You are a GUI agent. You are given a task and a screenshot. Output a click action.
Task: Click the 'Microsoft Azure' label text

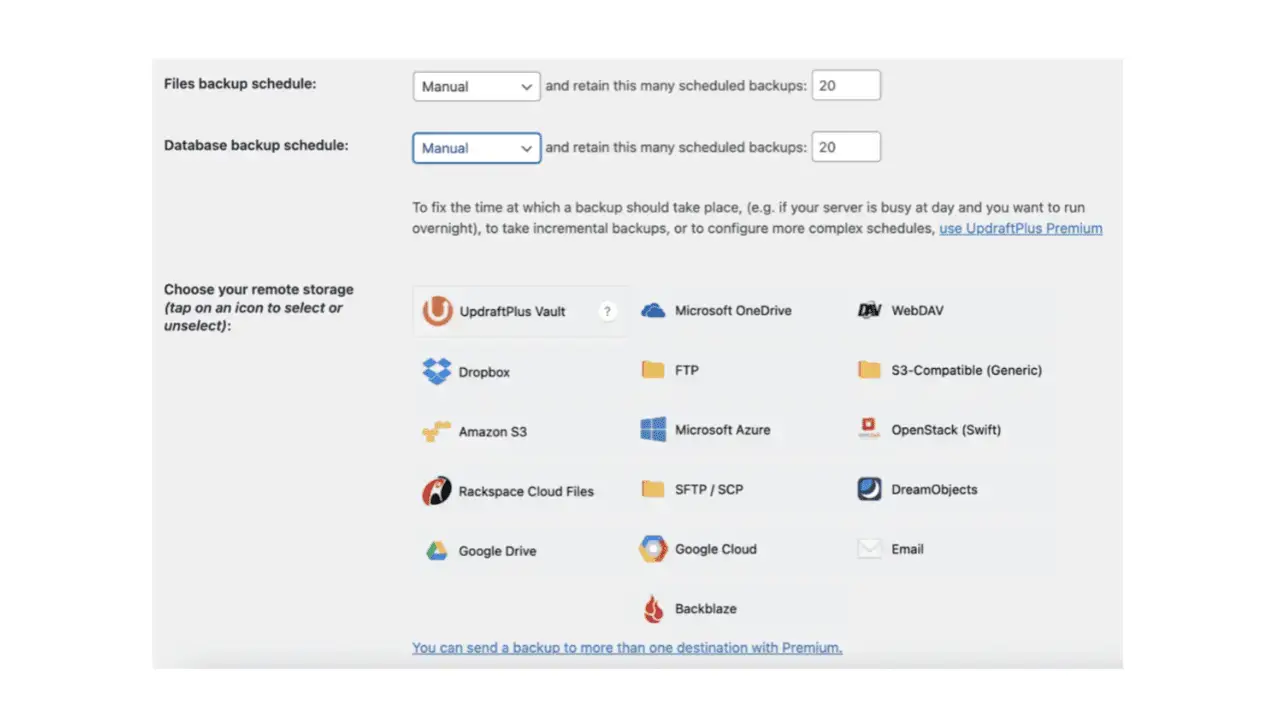[x=723, y=430]
